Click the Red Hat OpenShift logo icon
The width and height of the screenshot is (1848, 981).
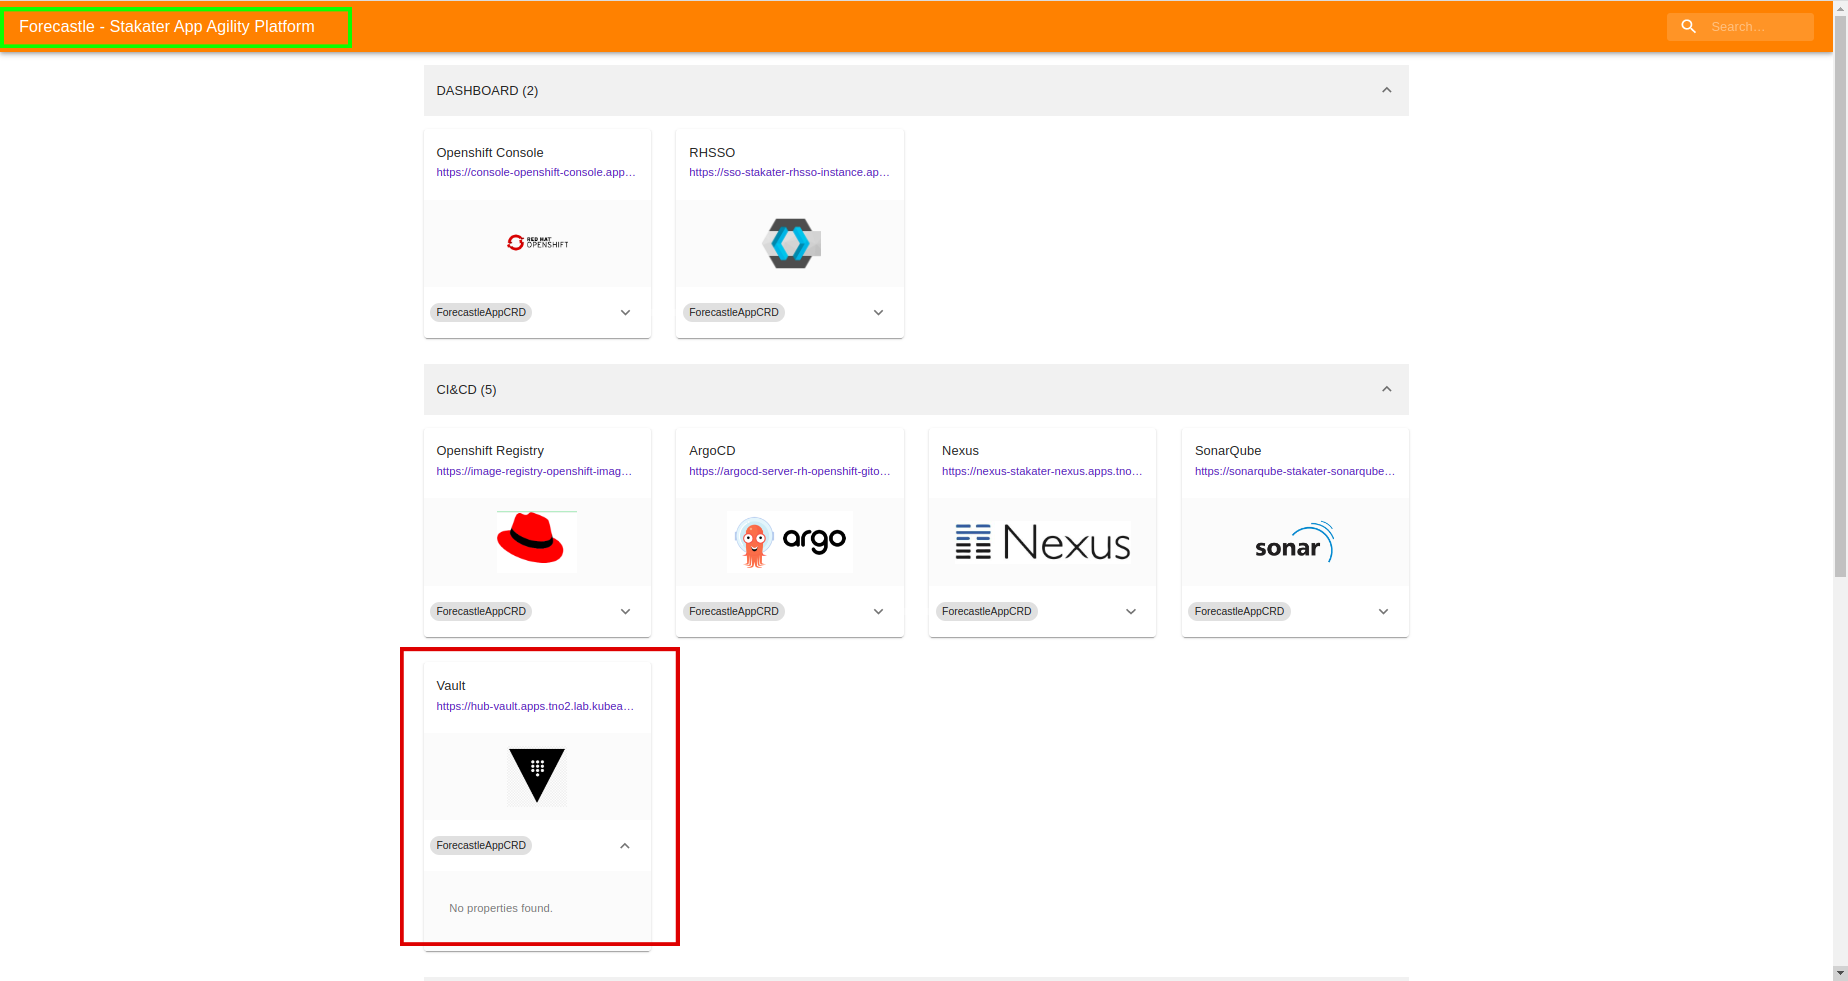pos(537,243)
